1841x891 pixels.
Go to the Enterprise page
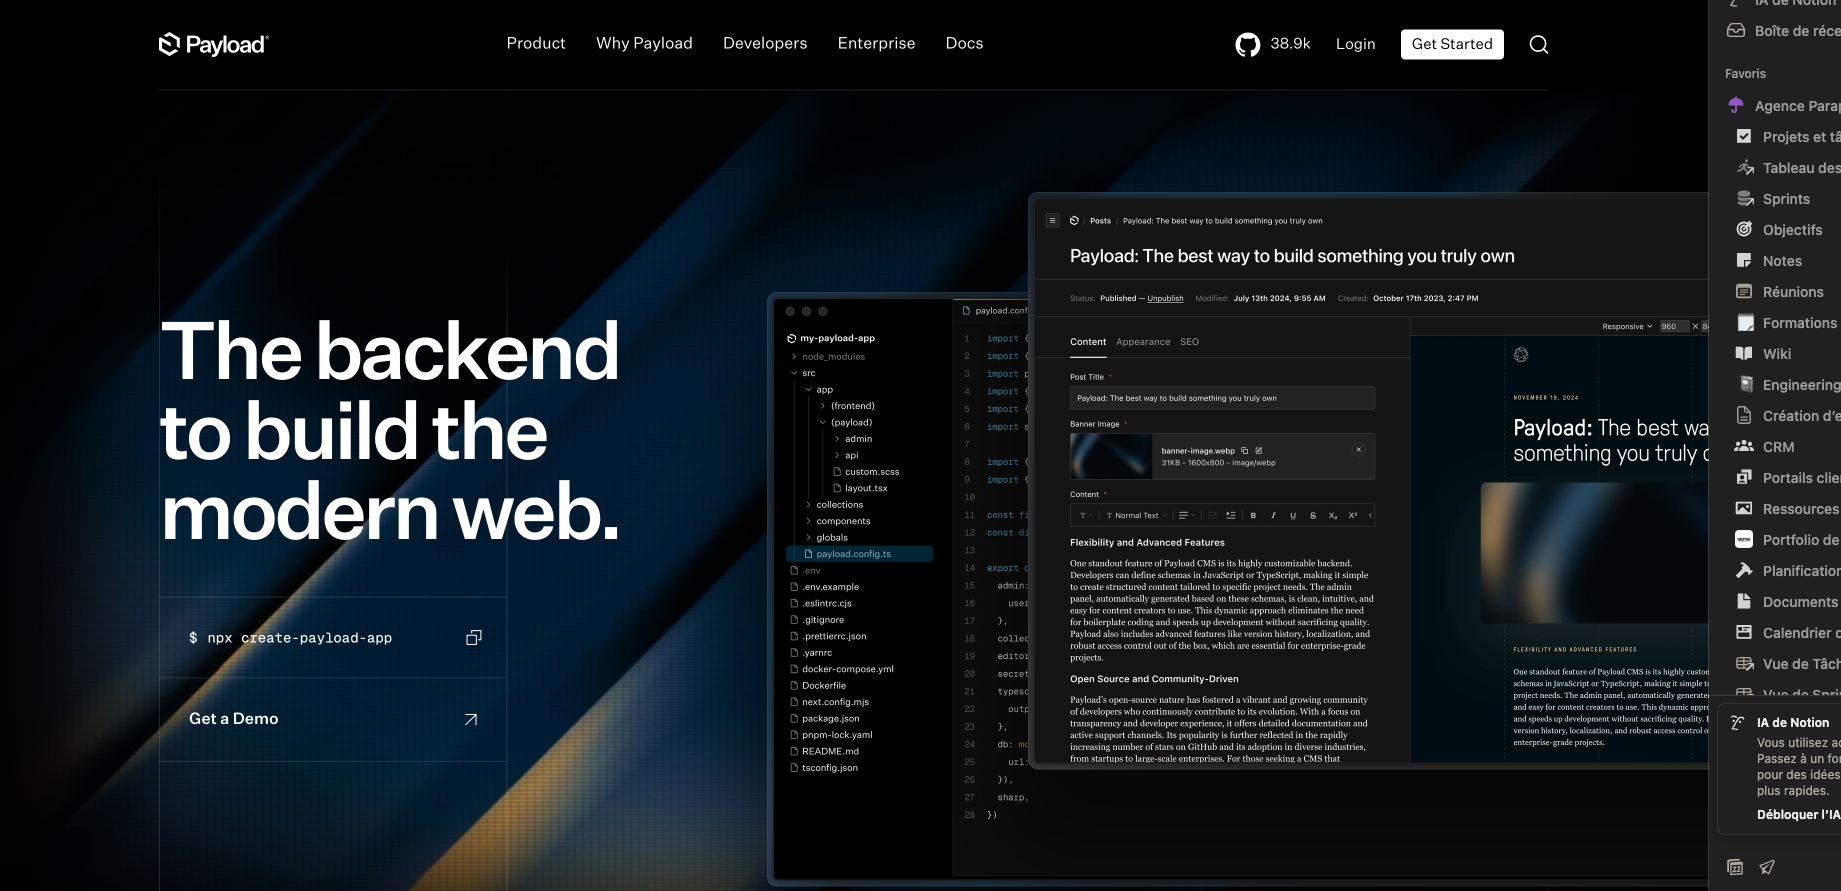(876, 43)
